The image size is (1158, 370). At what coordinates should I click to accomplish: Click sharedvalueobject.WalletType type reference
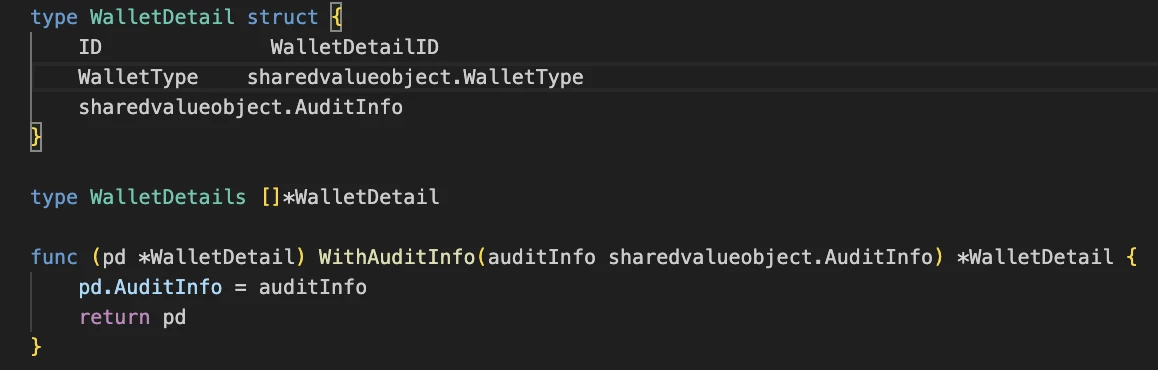(415, 78)
